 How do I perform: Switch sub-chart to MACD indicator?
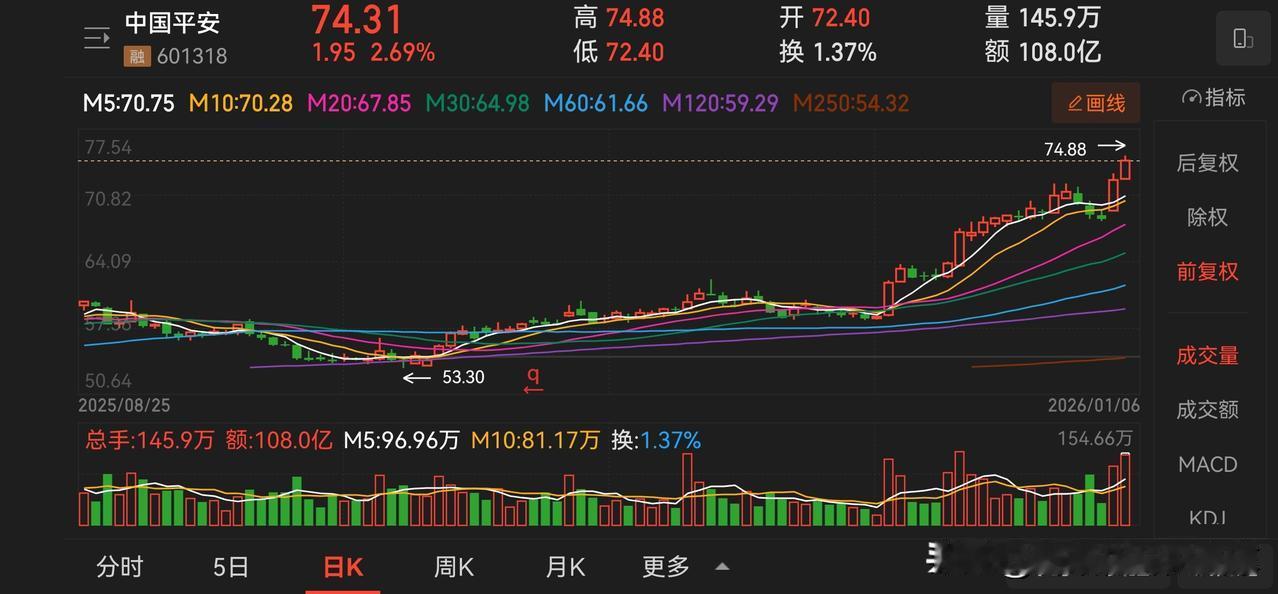[1207, 465]
